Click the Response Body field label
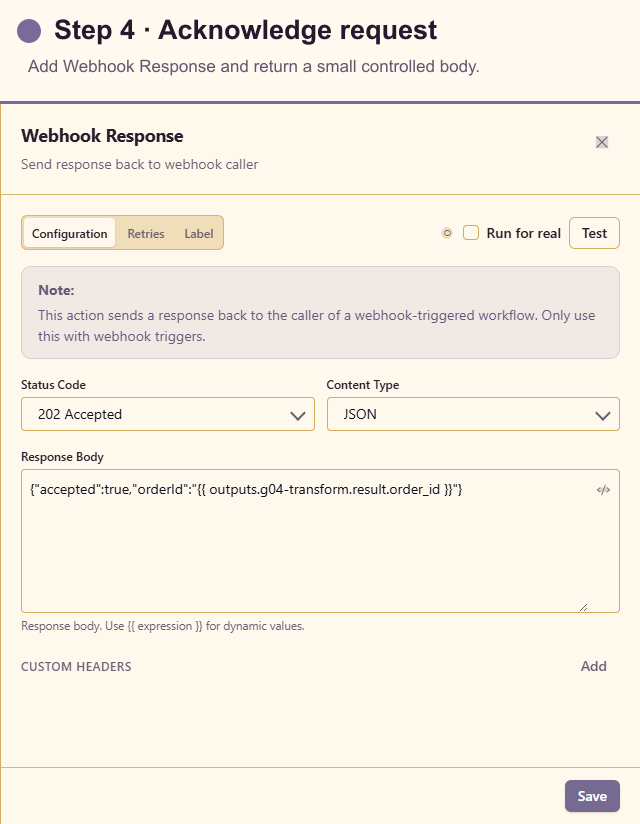Image resolution: width=640 pixels, height=824 pixels. (63, 457)
